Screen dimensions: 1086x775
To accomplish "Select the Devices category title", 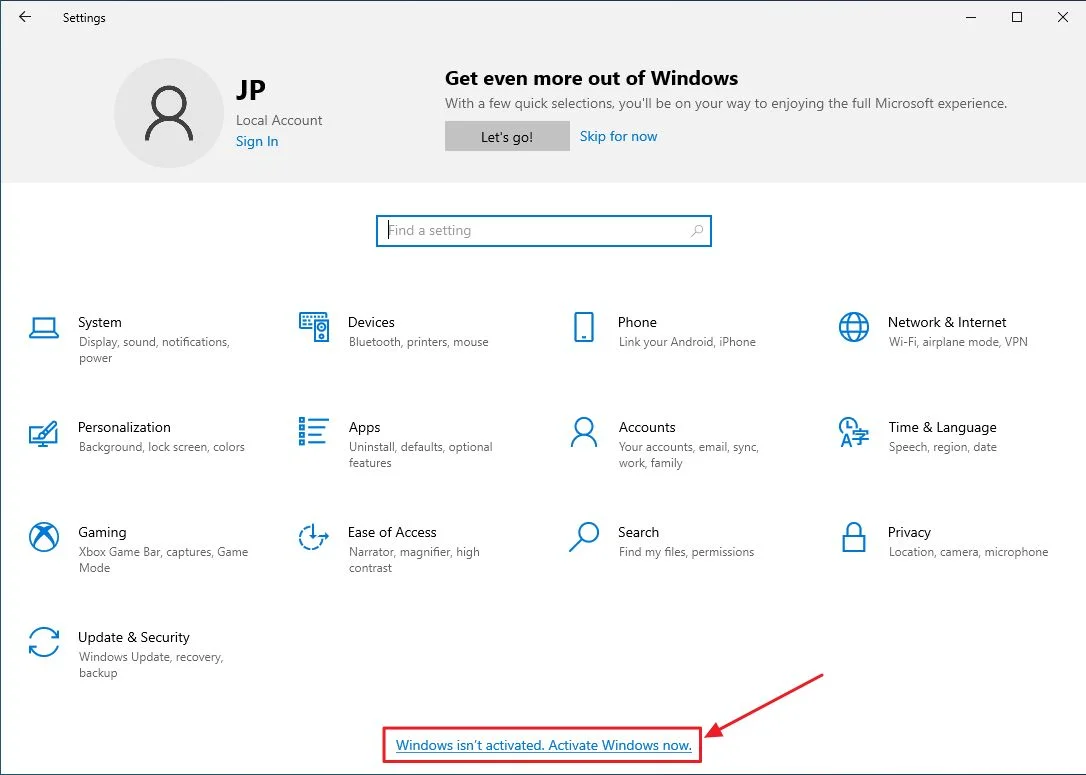I will pos(371,322).
